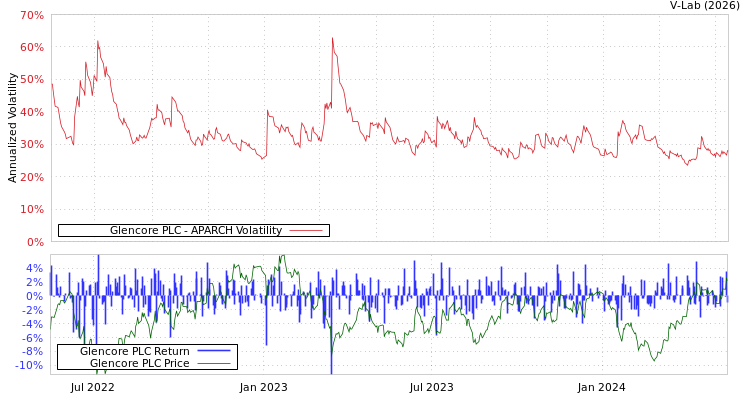This screenshot has height=400, width=750.
Task: Click the 20% volatility axis label
Action: click(32, 178)
